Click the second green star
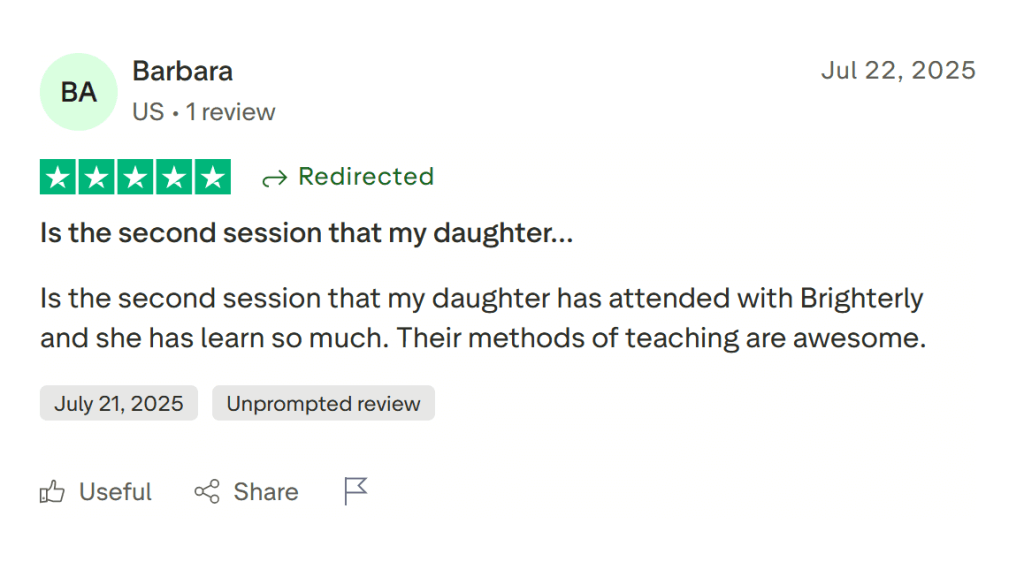 click(97, 176)
